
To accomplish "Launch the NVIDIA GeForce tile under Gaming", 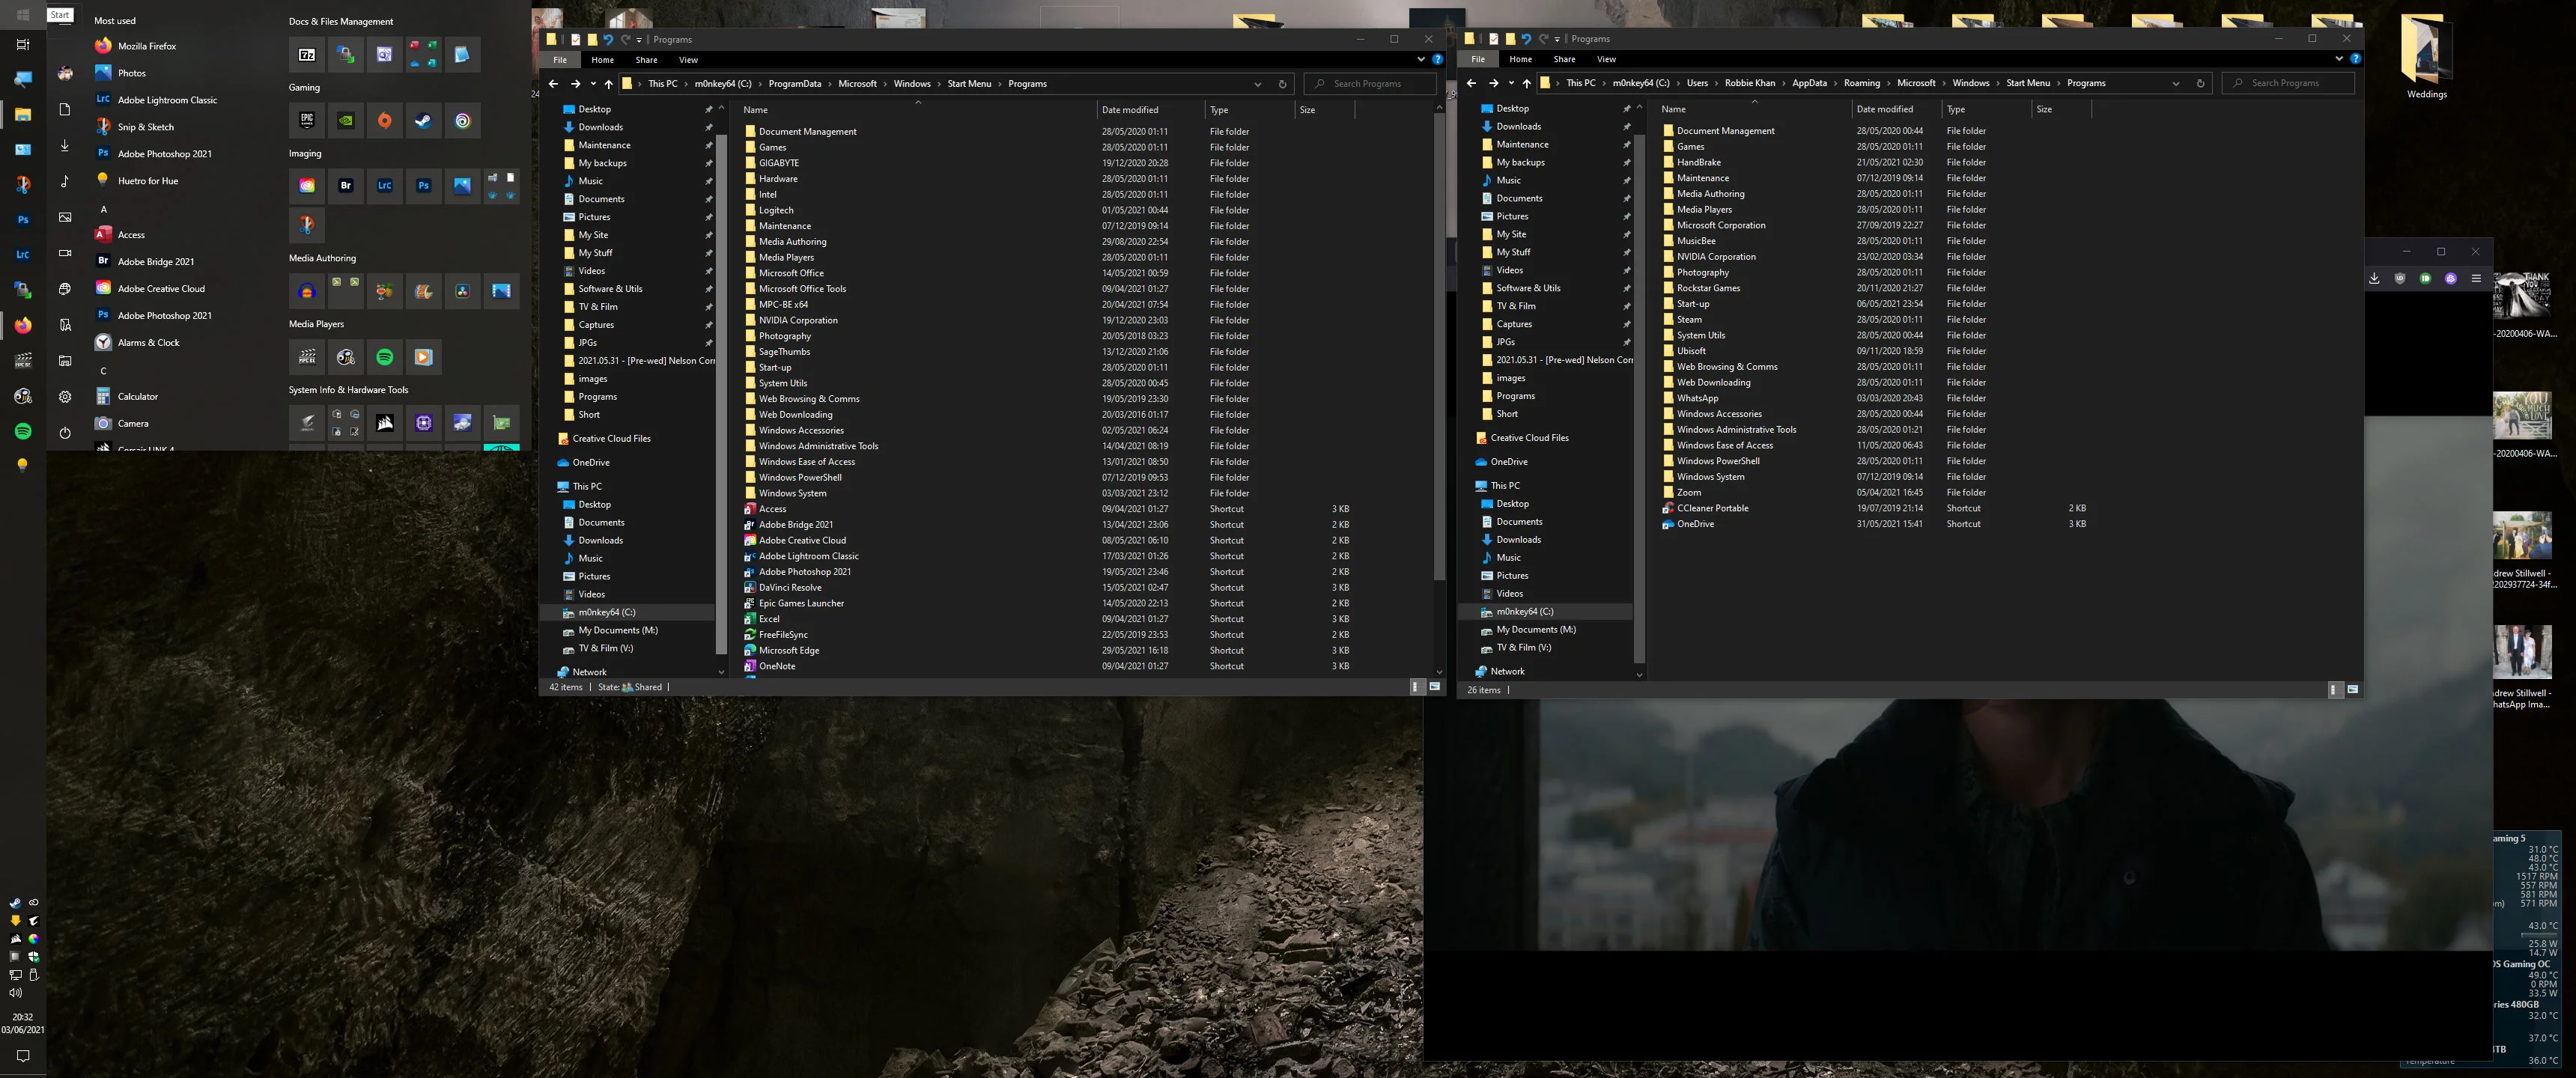I will 346,121.
